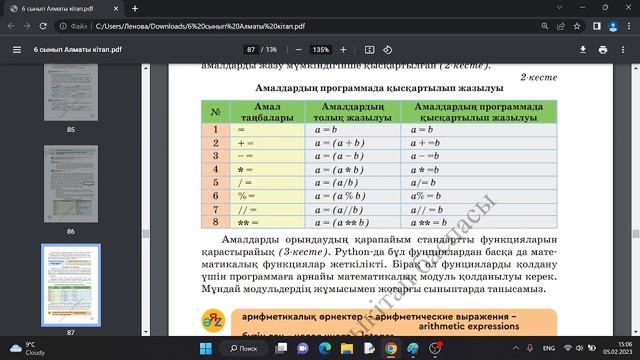Open File Explorer from taskbar
The width and height of the screenshot is (640, 360).
(347, 349)
